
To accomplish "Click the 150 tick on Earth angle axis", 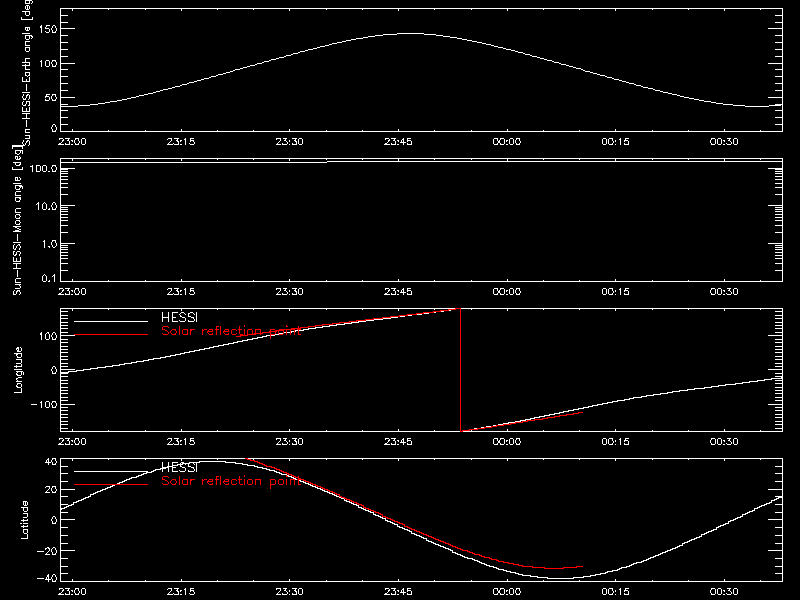I will pos(48,30).
